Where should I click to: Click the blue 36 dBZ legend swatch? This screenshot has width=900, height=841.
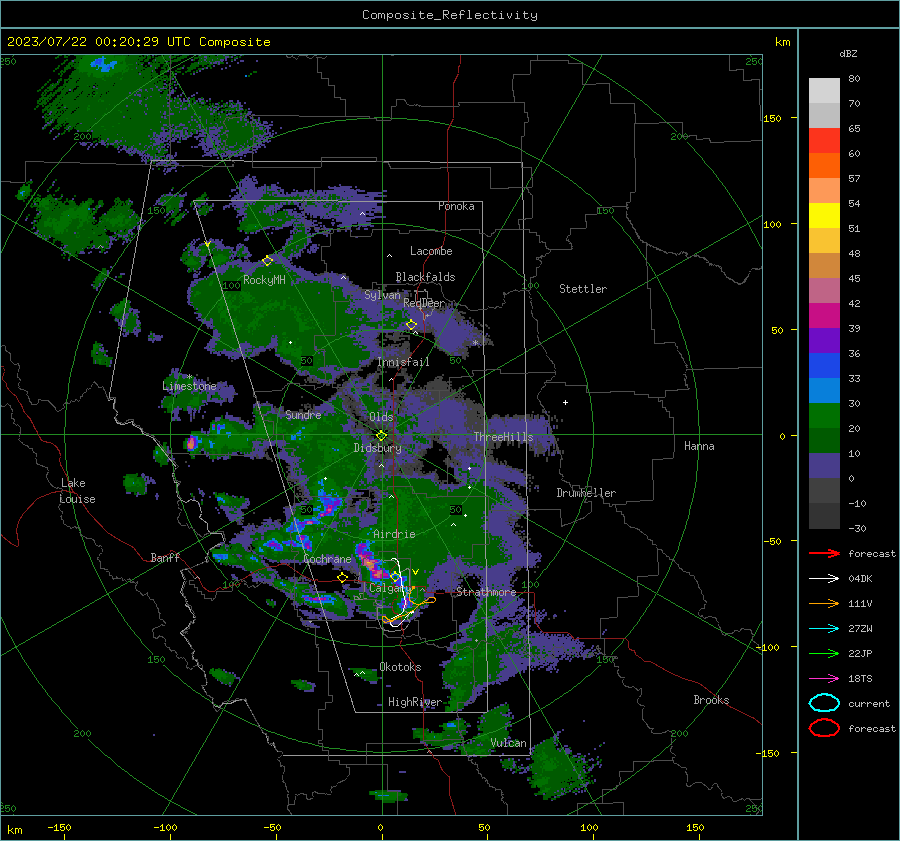click(x=824, y=365)
